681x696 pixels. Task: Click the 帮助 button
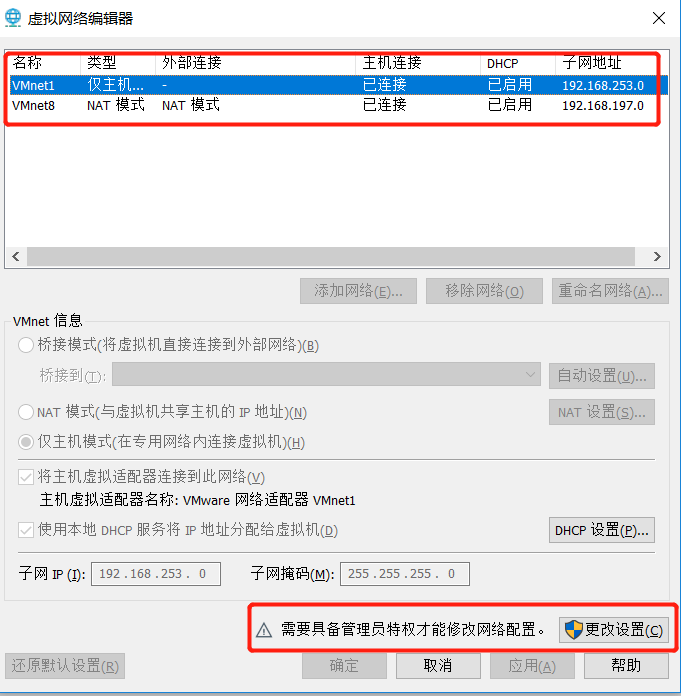[626, 665]
